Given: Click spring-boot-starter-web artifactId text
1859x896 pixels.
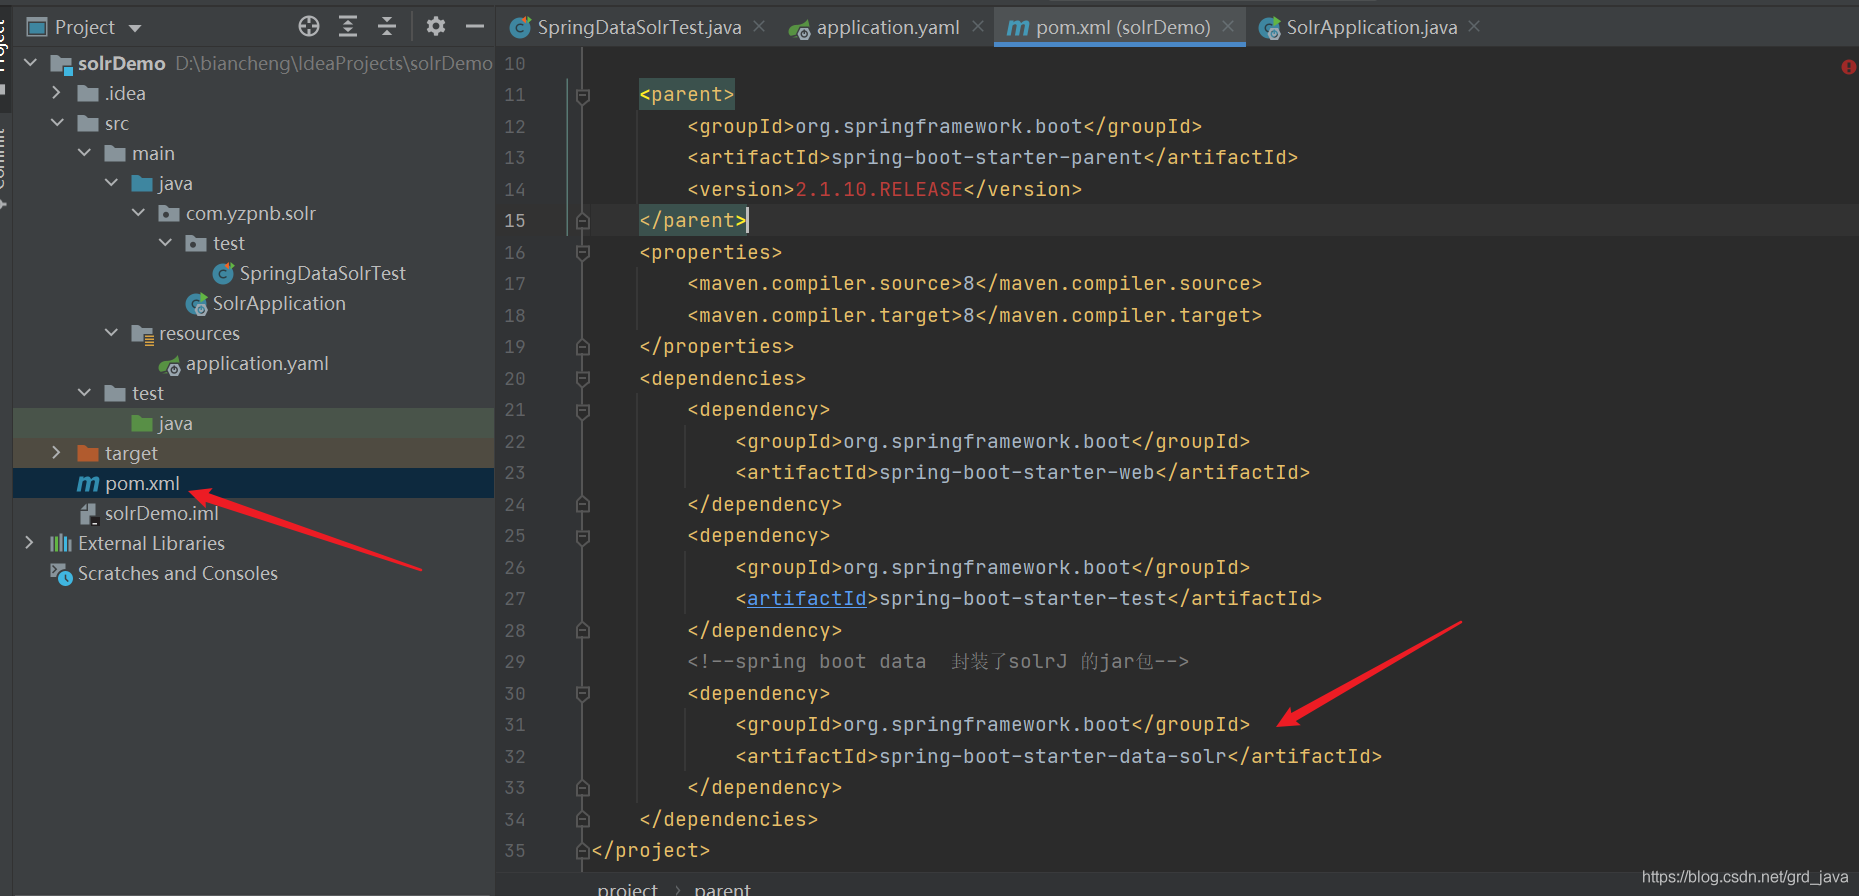Looking at the screenshot, I should 1017,472.
